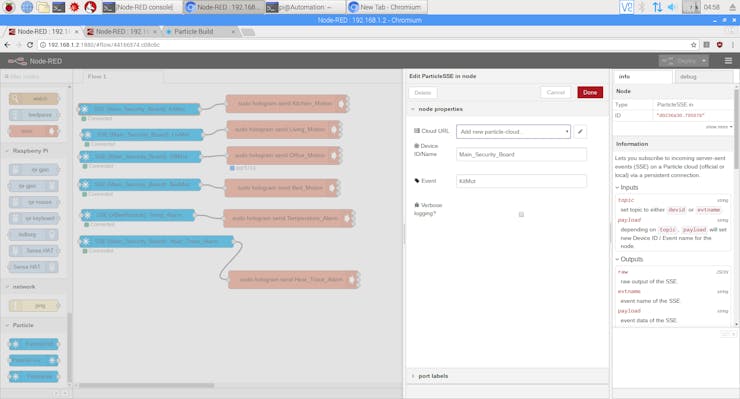Switch to the Particle Build browser tab
The image size is (740, 399).
click(x=198, y=32)
